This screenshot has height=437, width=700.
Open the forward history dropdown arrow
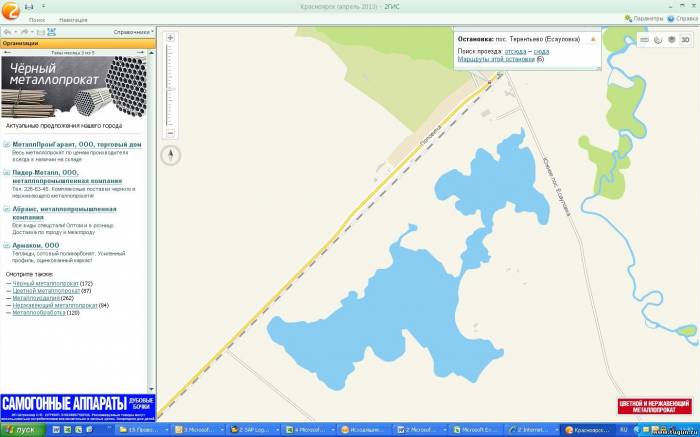point(32,32)
